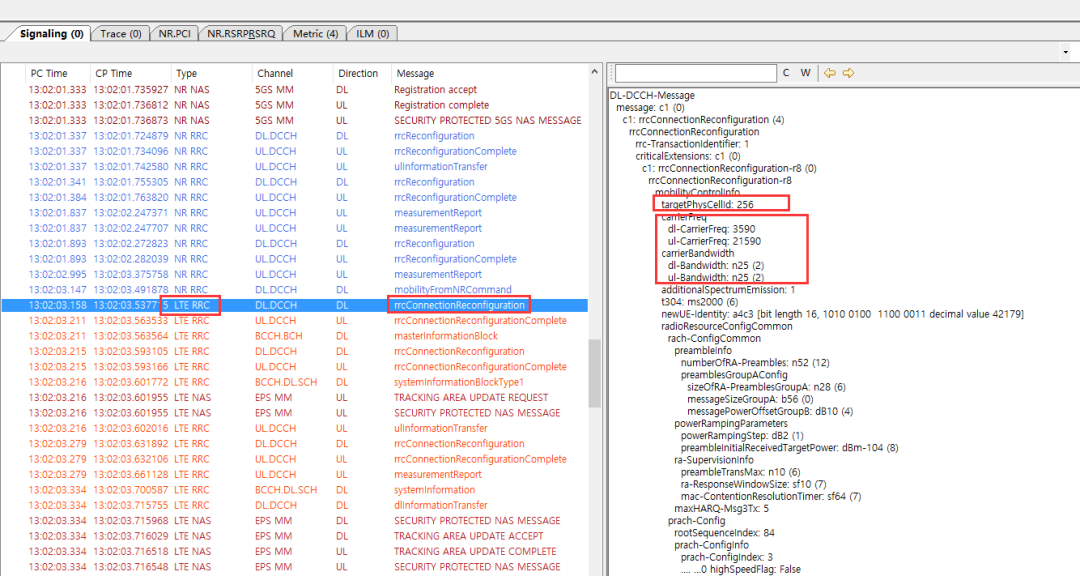Select the rach-ConfigCommon node
The image size is (1080, 576).
(x=714, y=338)
